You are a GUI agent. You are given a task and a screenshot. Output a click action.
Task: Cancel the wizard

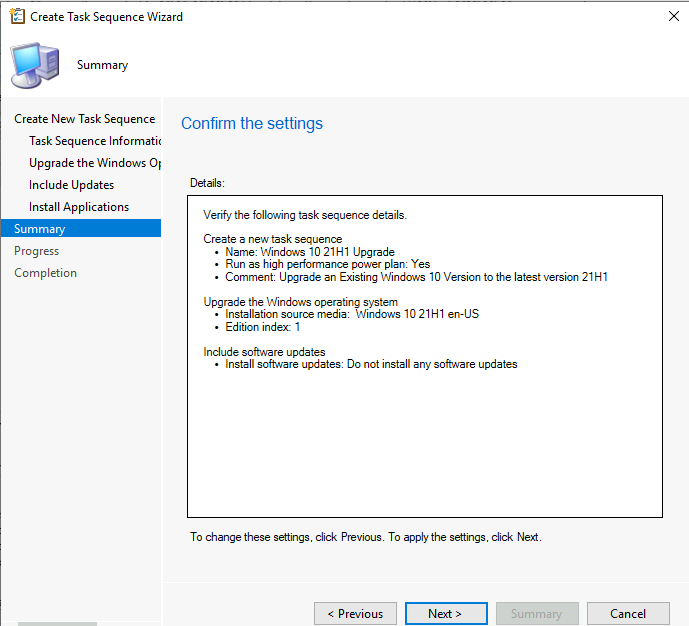628,613
